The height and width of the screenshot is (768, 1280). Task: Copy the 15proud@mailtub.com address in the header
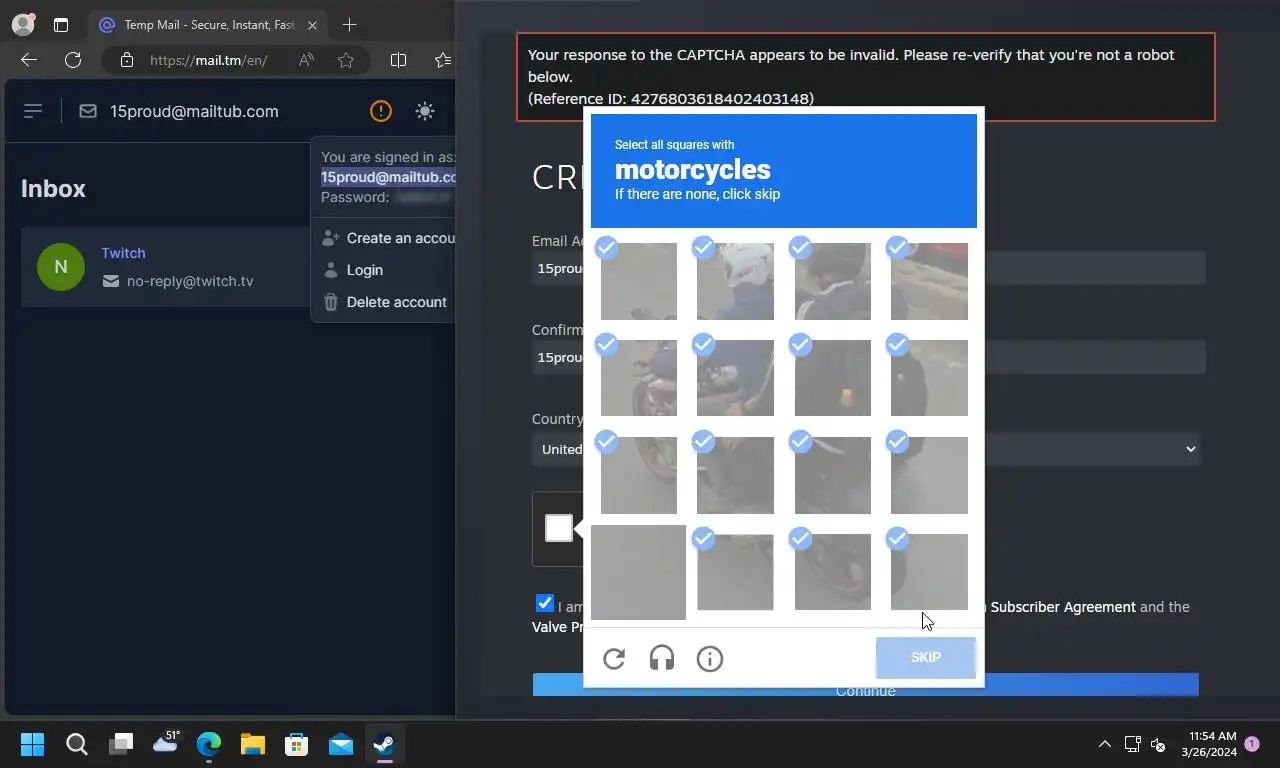click(x=194, y=111)
